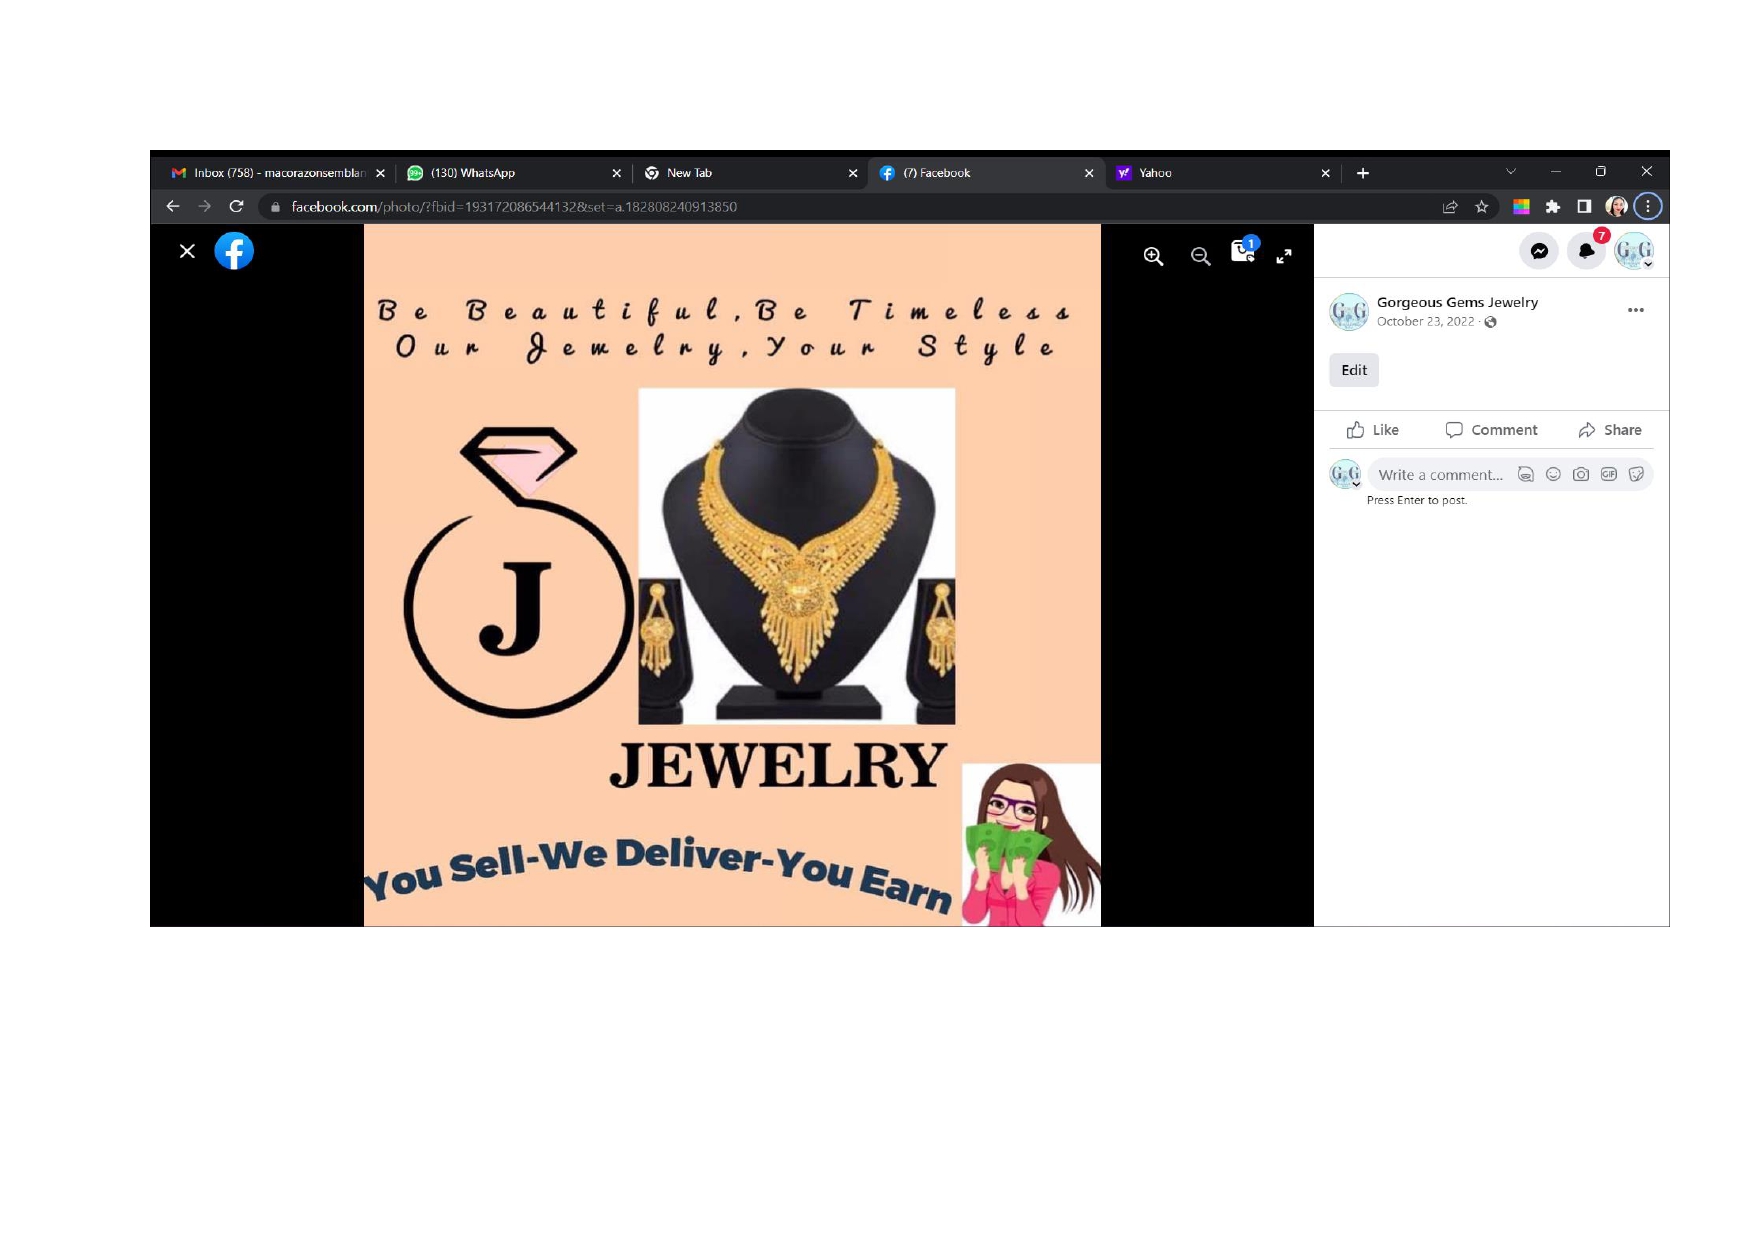Screen dimensions: 1755x1241
Task: Open the October 23, 2022 post date
Action: point(1425,321)
